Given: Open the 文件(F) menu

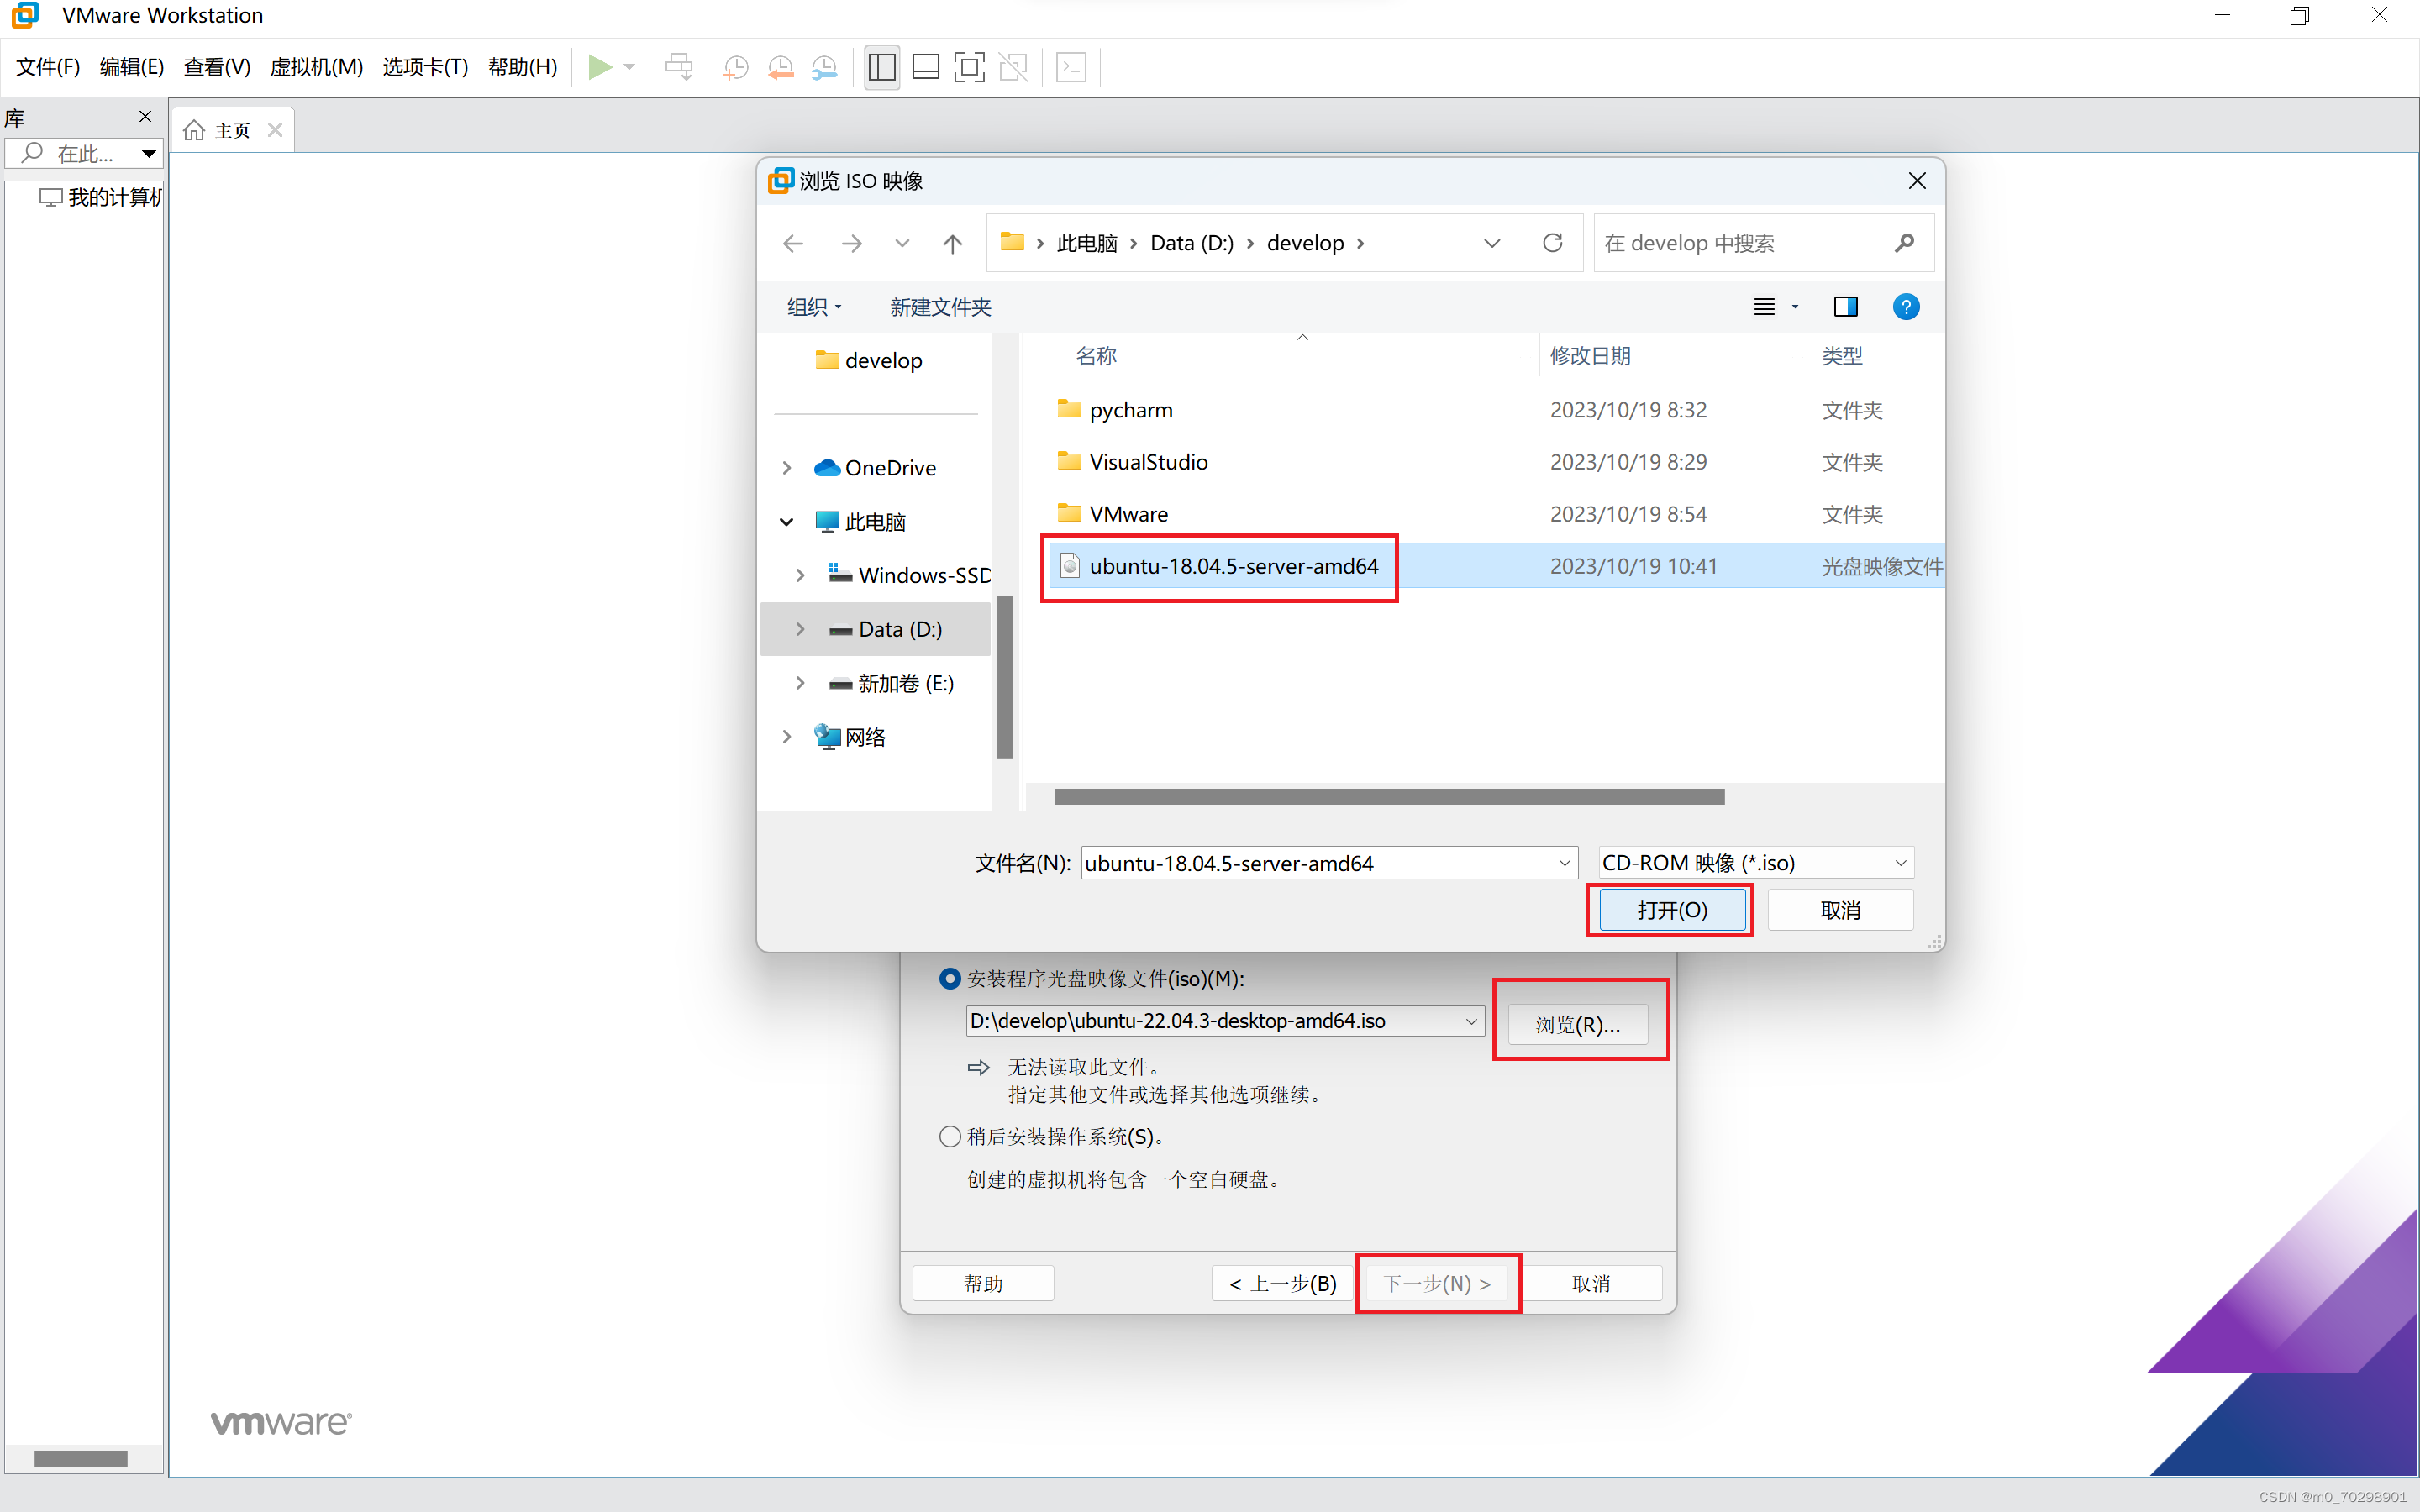Looking at the screenshot, I should pos(47,67).
